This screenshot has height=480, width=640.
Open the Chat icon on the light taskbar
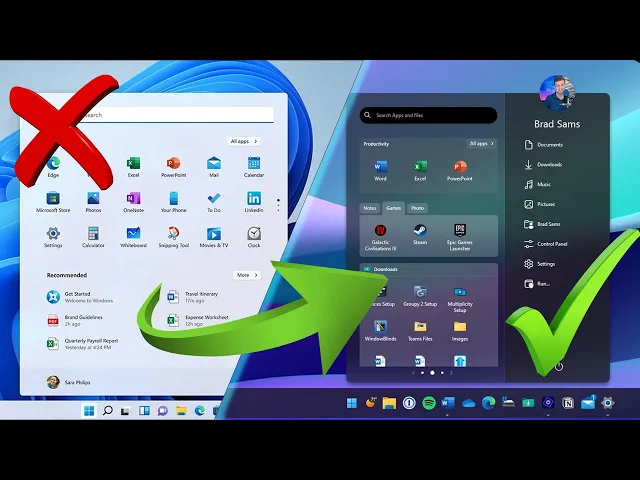click(162, 411)
